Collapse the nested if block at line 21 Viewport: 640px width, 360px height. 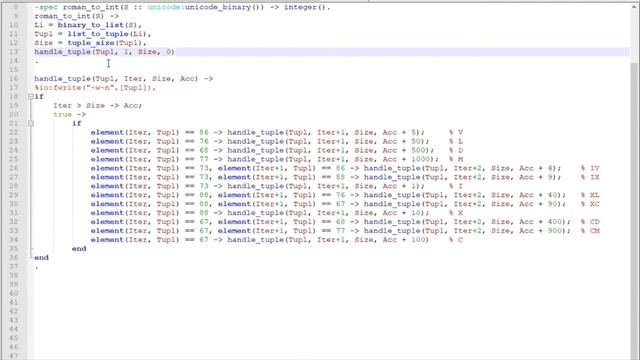[31, 123]
